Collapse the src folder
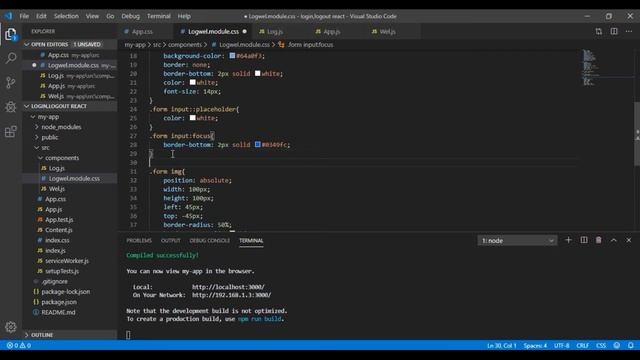640x360 pixels. point(37,147)
